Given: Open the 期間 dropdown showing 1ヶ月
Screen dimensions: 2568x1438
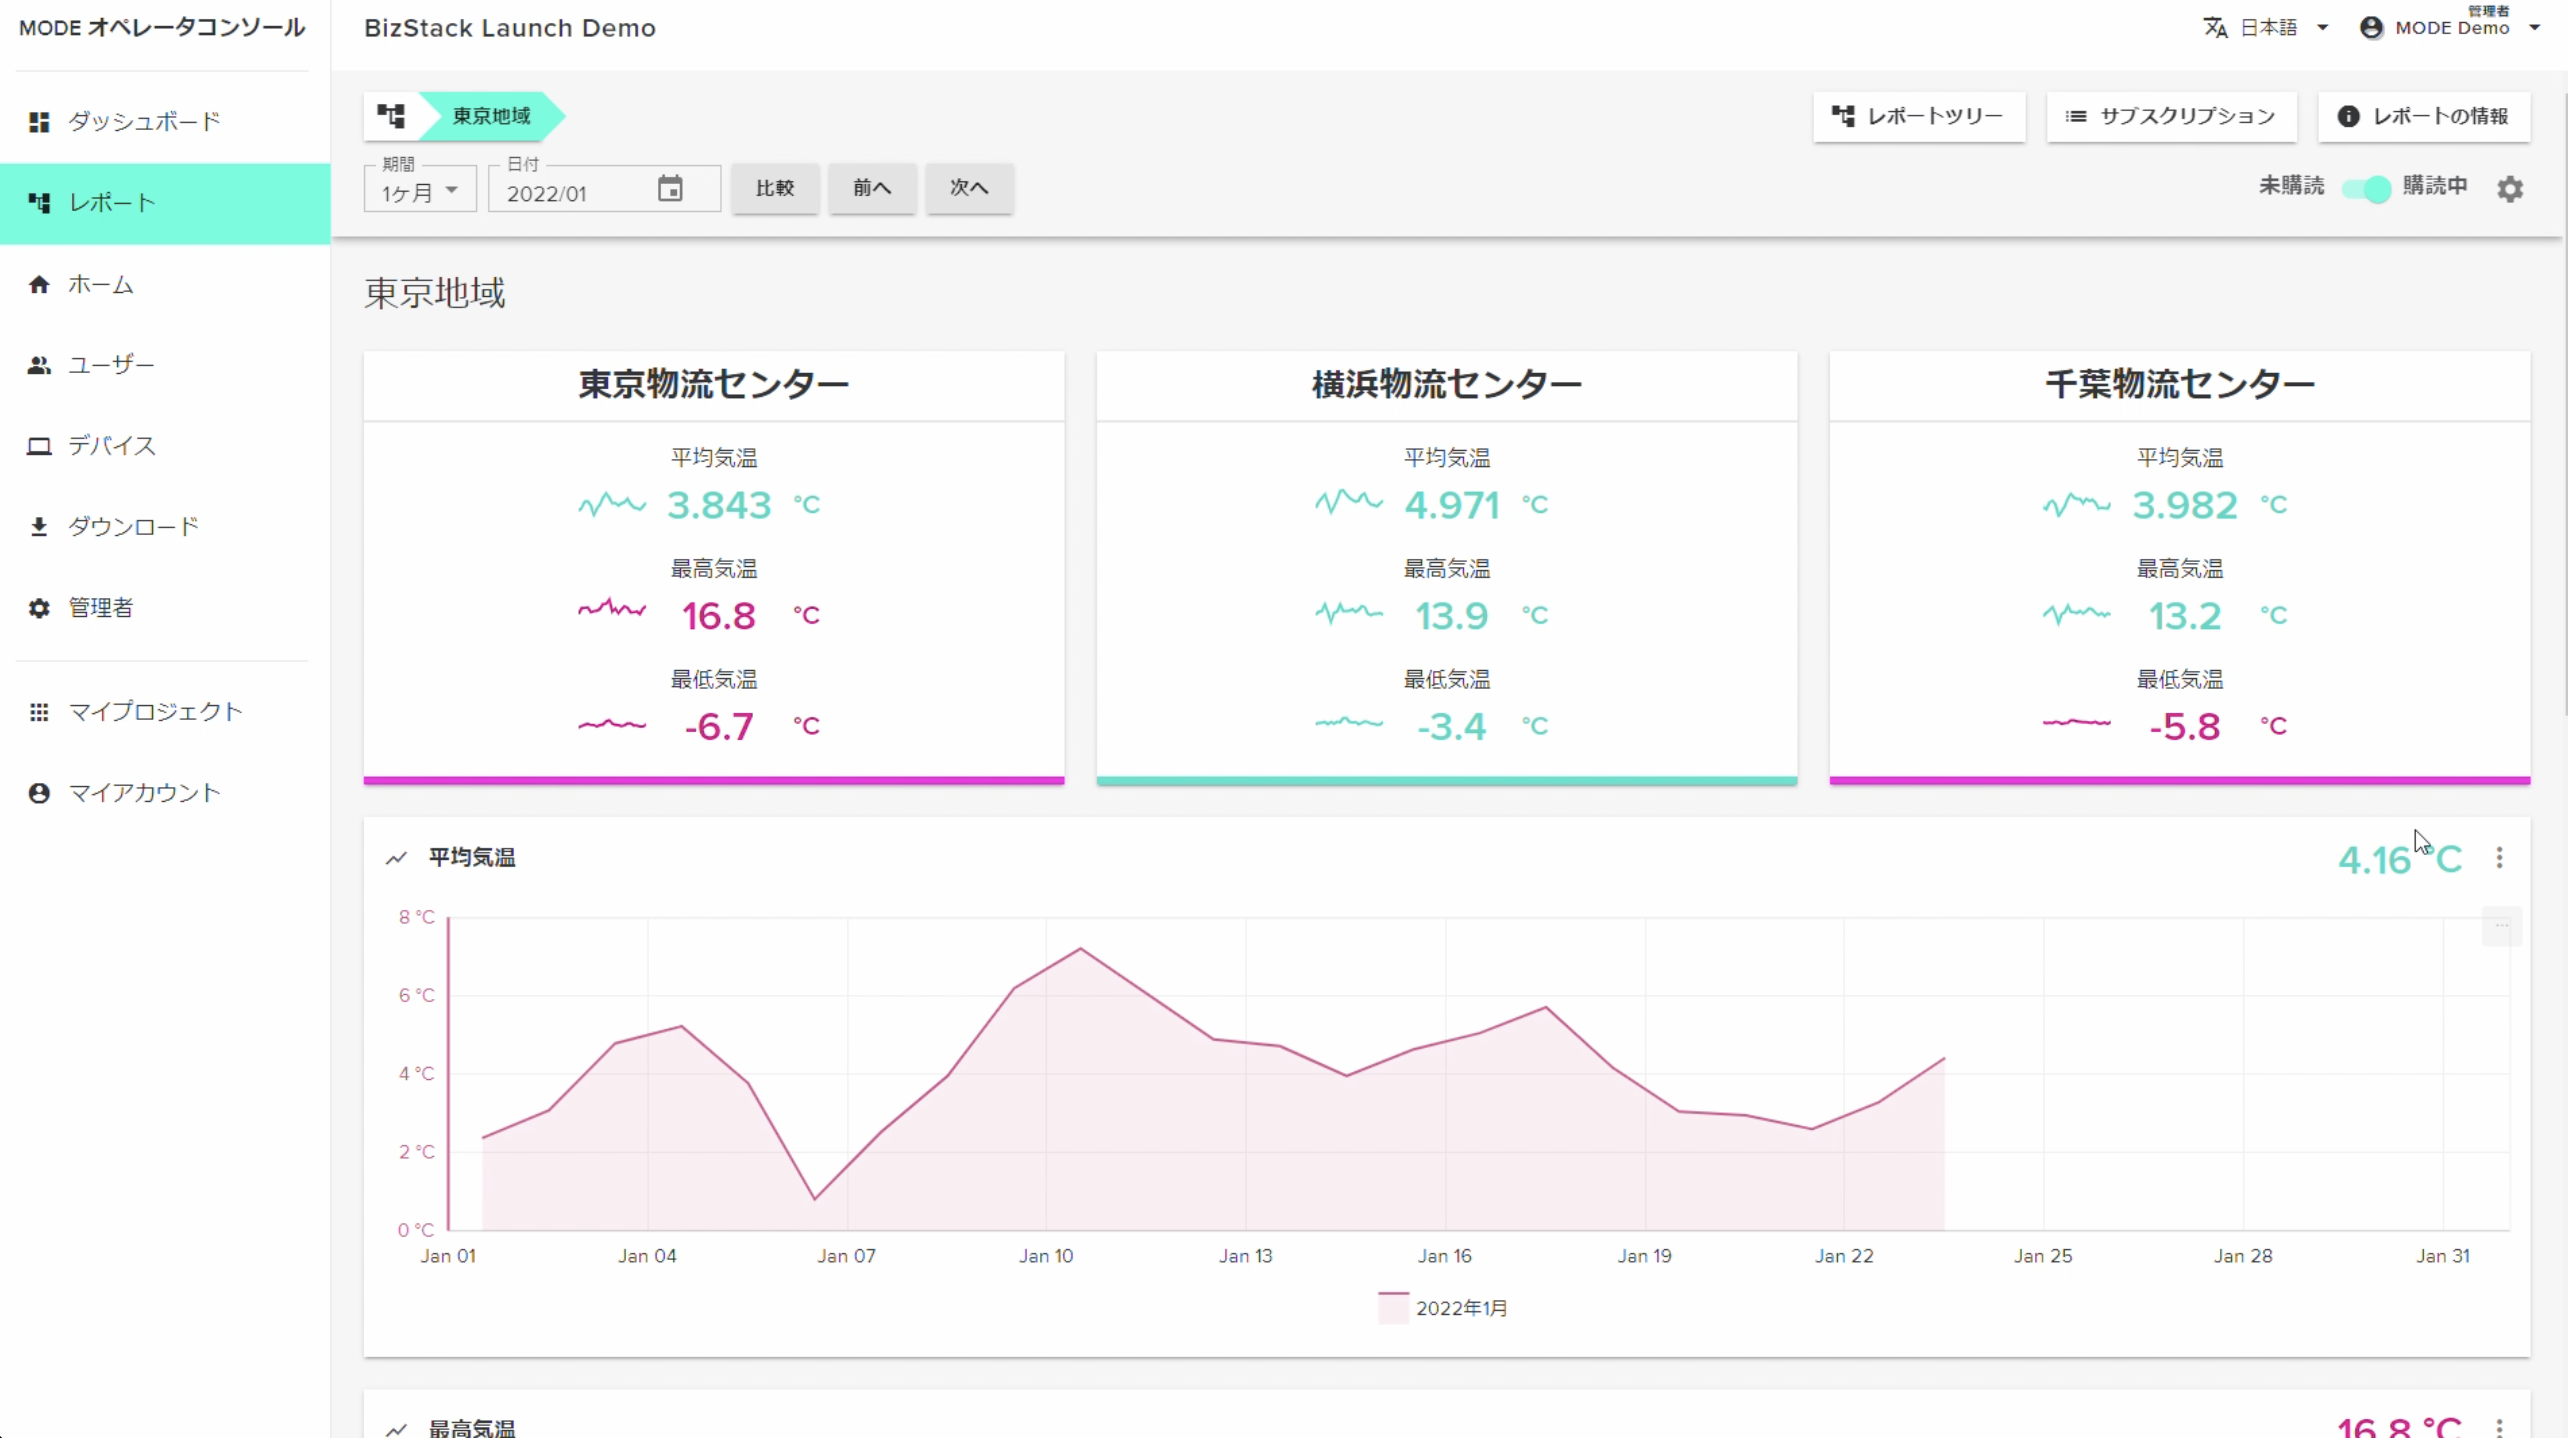Looking at the screenshot, I should coord(419,189).
